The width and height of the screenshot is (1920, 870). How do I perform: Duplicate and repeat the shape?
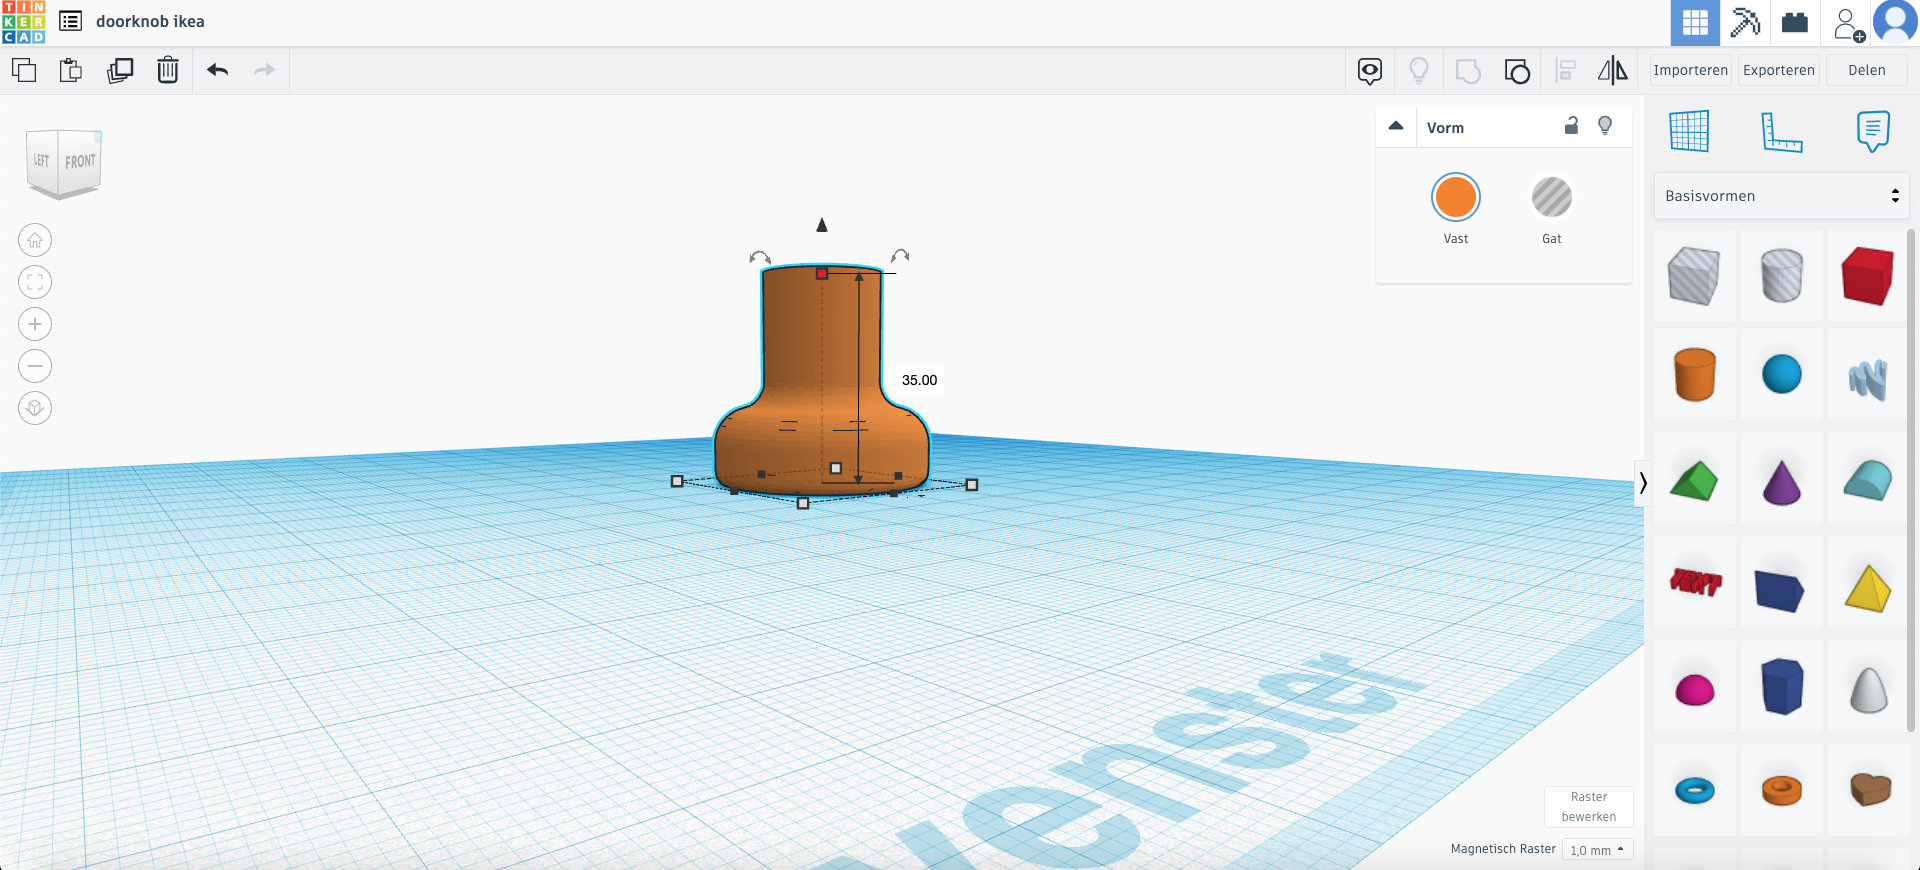(x=120, y=70)
